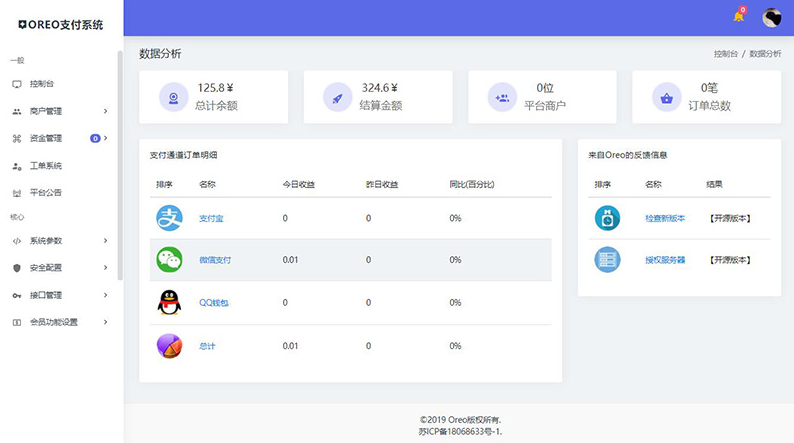The image size is (794, 443).
Task: Open the user avatar menu
Action: 772,18
